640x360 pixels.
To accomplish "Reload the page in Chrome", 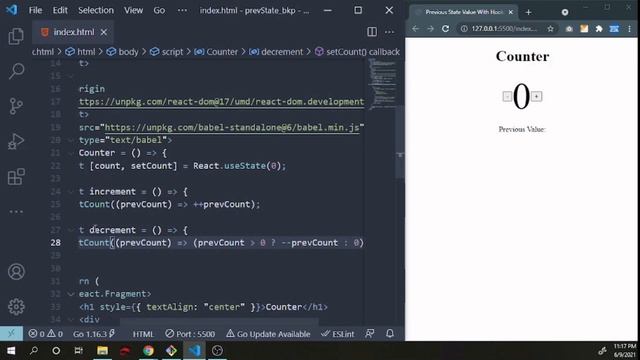I will pos(445,29).
